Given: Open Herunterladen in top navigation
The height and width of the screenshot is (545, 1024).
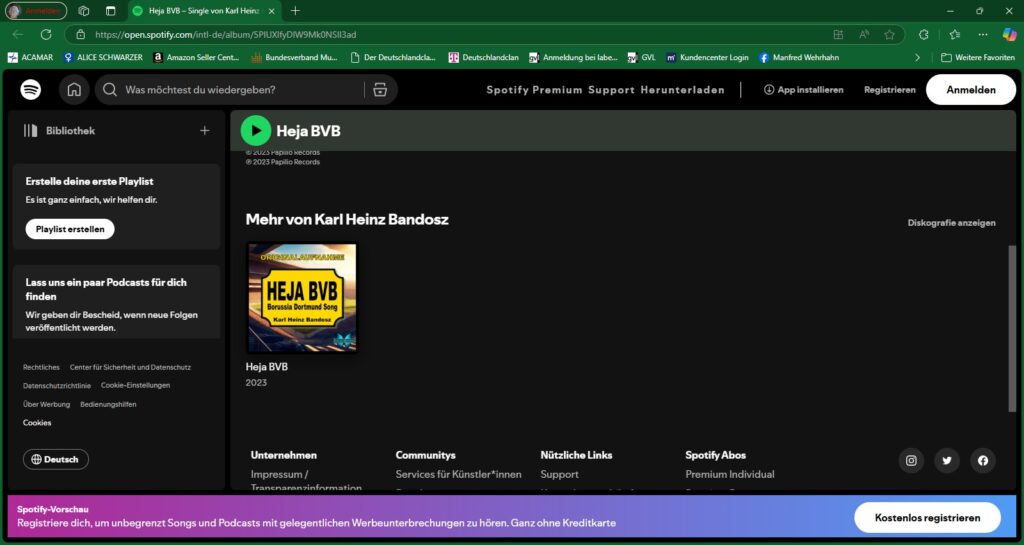Looking at the screenshot, I should pyautogui.click(x=682, y=90).
